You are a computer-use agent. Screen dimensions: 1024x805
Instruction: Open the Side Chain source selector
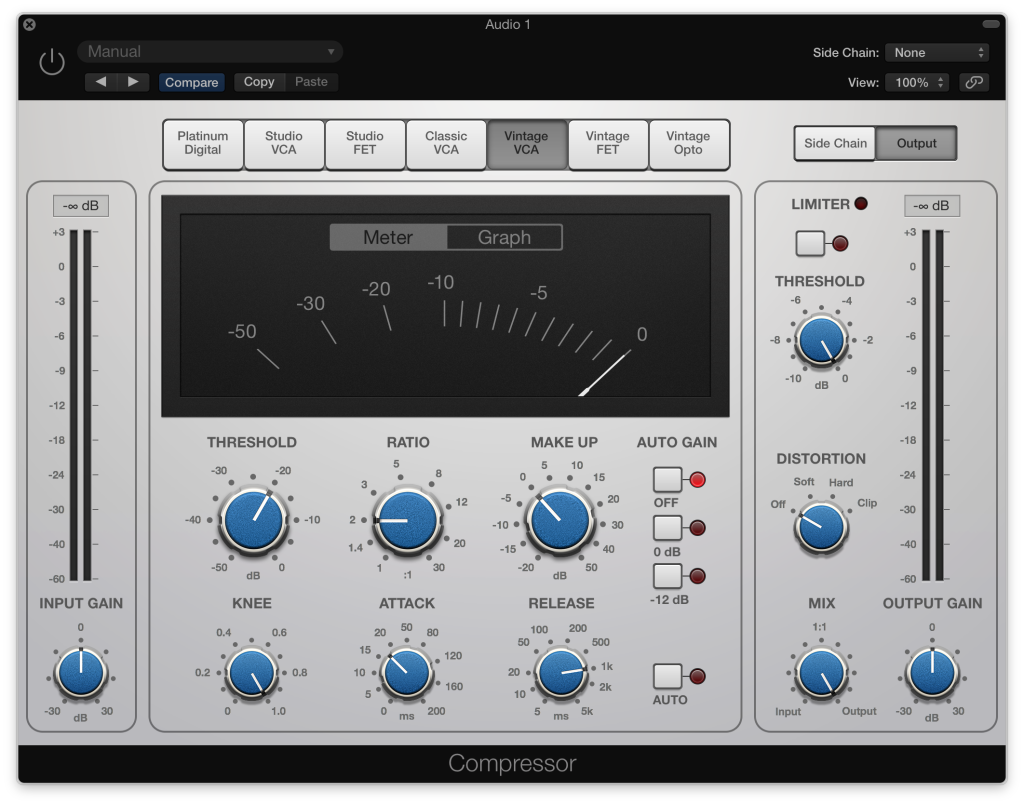(937, 52)
